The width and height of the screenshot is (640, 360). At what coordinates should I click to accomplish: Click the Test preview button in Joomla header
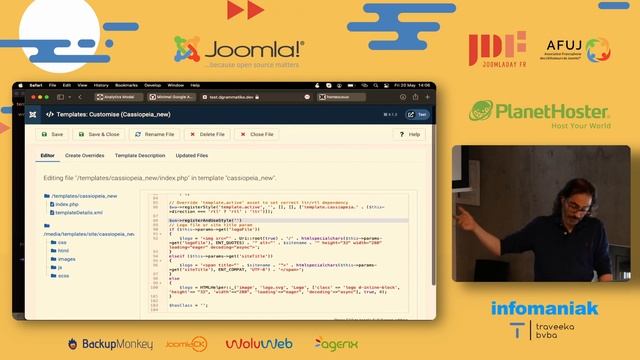tap(417, 115)
